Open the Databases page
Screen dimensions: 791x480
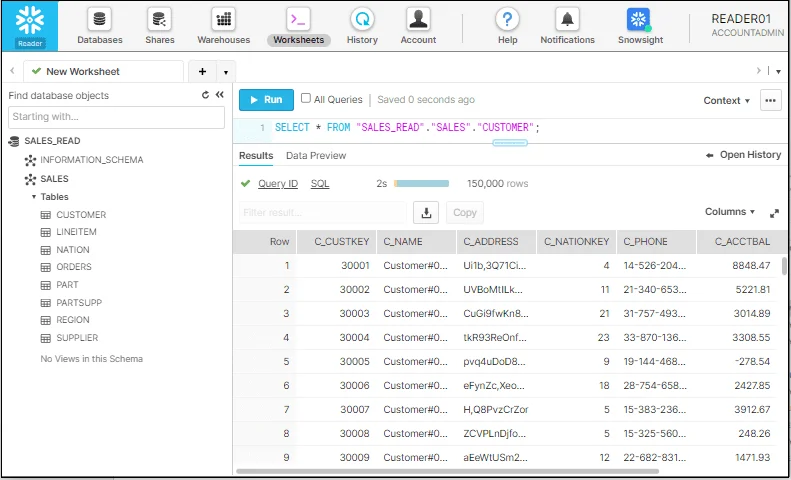coord(99,27)
